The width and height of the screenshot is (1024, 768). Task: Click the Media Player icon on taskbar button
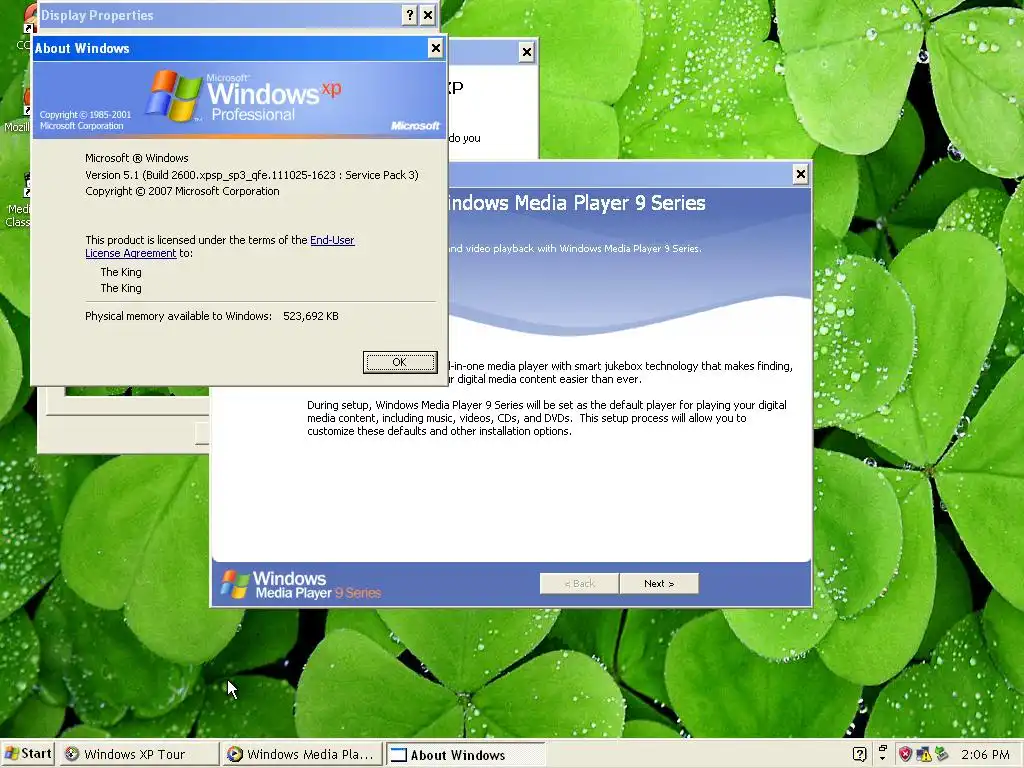234,754
